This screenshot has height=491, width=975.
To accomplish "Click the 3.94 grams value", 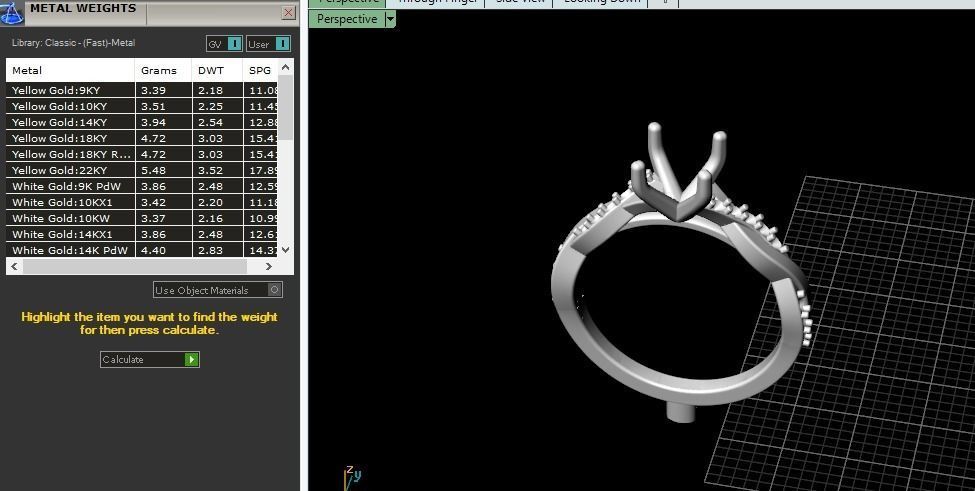I will click(x=154, y=122).
